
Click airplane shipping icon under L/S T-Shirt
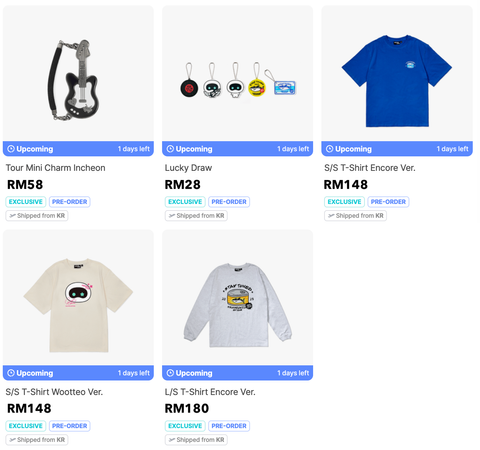coord(172,440)
